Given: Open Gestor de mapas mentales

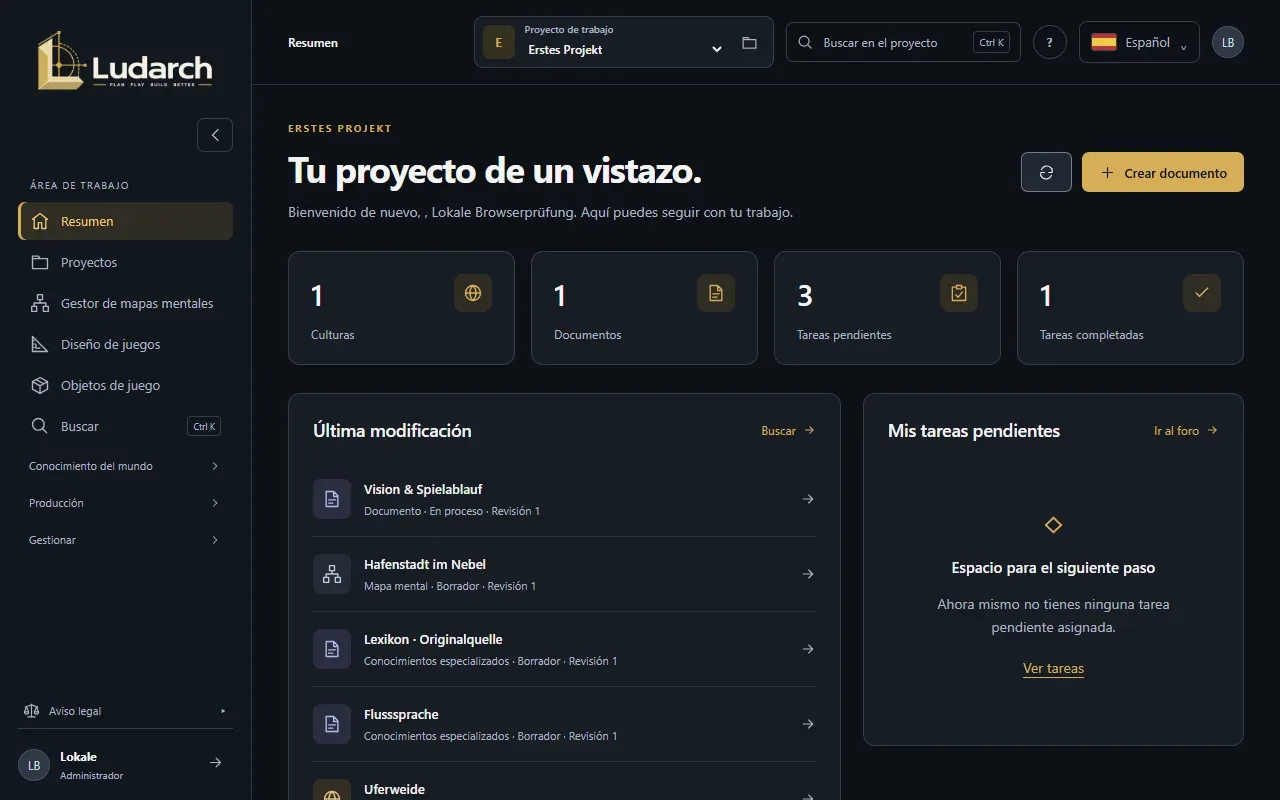Looking at the screenshot, I should (x=125, y=303).
